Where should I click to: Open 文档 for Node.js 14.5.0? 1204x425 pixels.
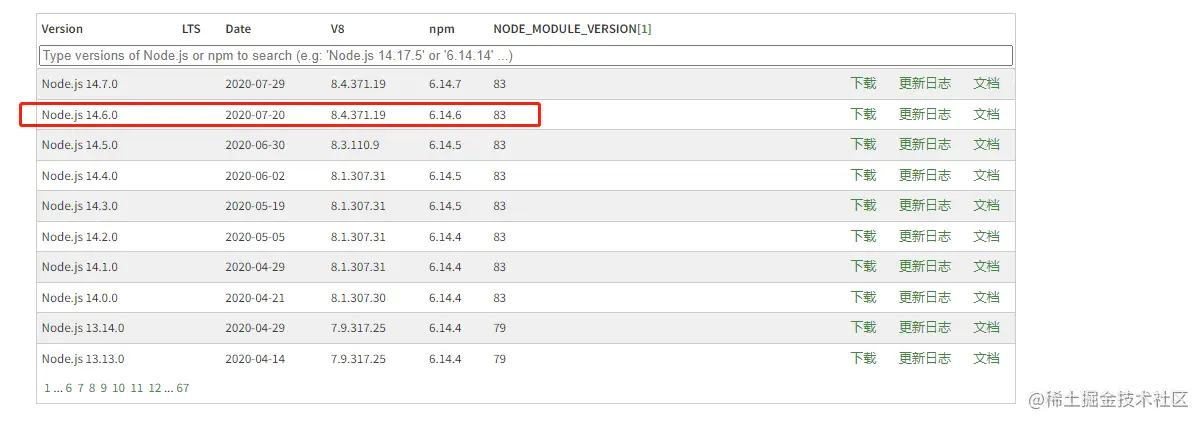(x=986, y=145)
